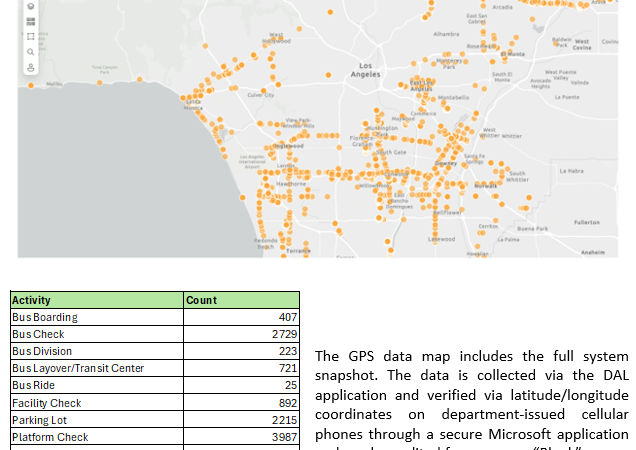Click the person location icon
636x450 pixels.
pyautogui.click(x=31, y=67)
